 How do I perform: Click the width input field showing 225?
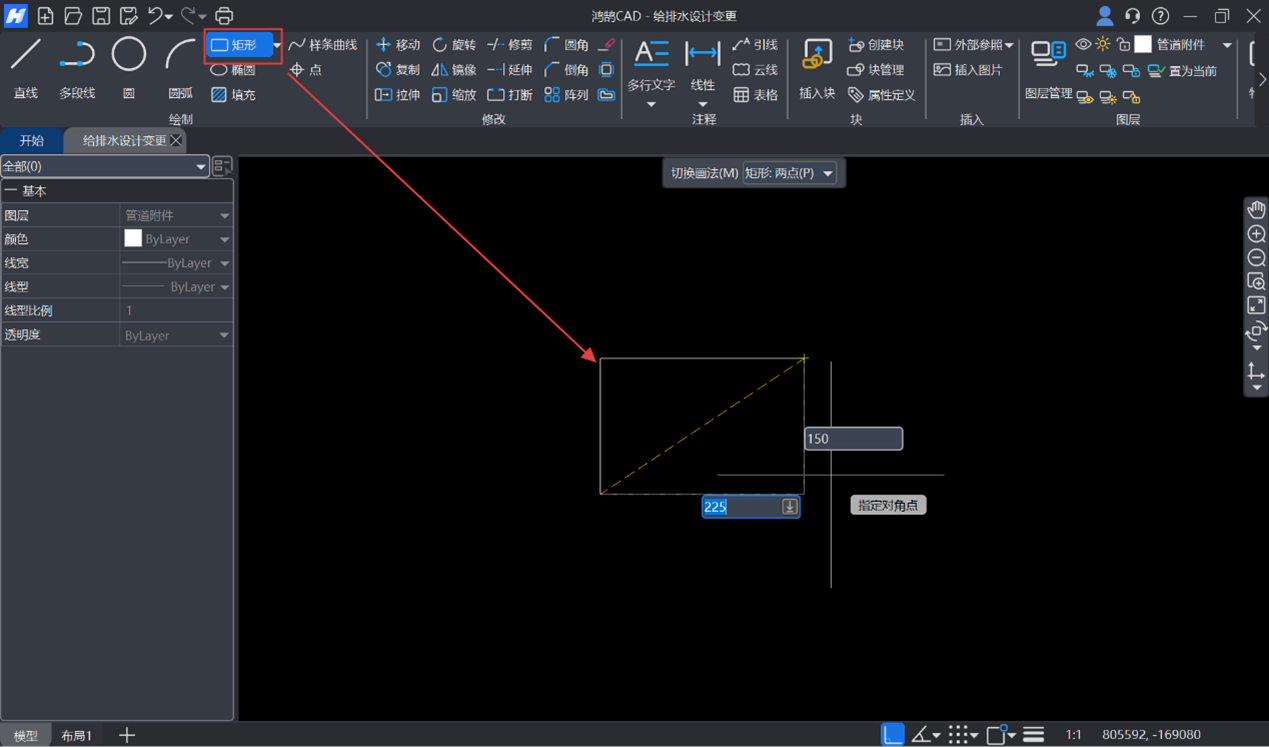(x=741, y=507)
